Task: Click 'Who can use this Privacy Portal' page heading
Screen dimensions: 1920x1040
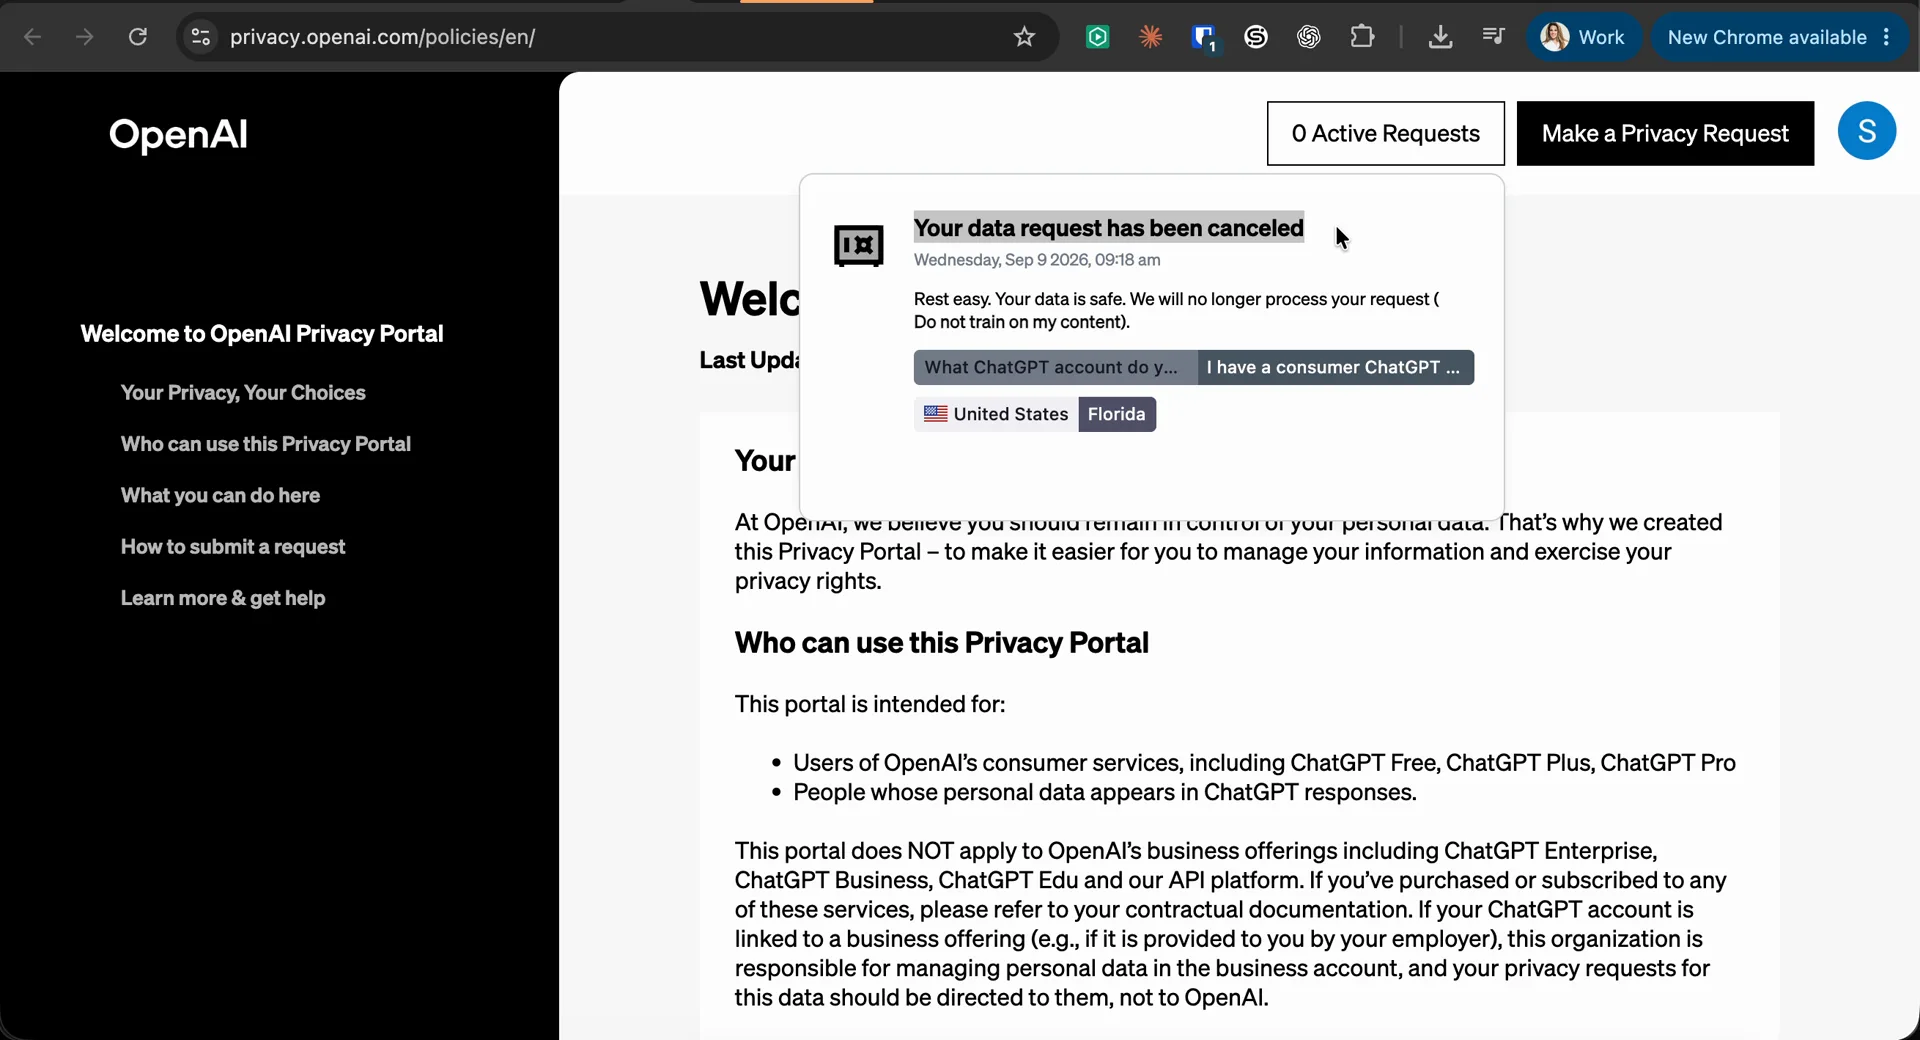Action: (941, 642)
